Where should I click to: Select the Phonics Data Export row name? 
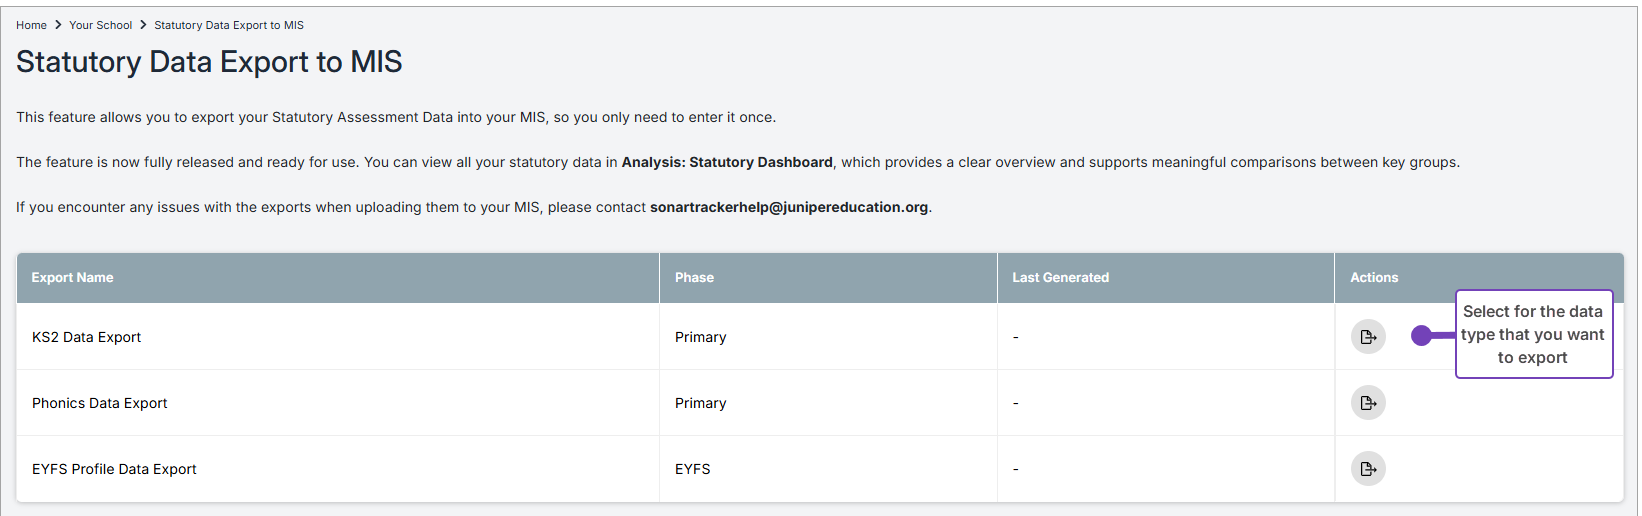pos(99,403)
